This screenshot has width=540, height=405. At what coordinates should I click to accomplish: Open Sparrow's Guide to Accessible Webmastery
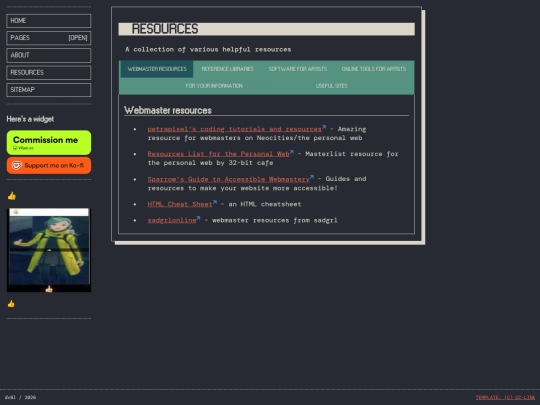pos(228,179)
